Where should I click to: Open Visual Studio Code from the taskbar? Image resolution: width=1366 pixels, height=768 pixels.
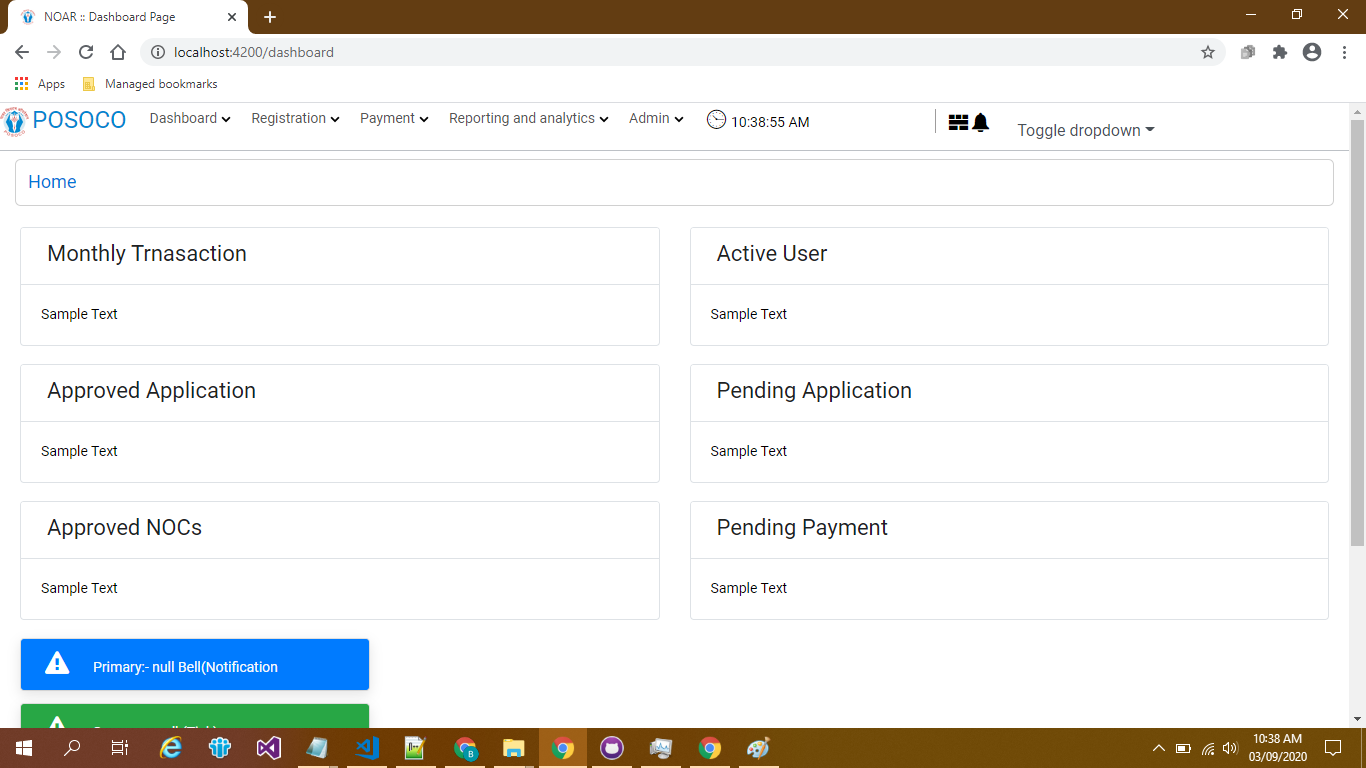click(x=367, y=748)
